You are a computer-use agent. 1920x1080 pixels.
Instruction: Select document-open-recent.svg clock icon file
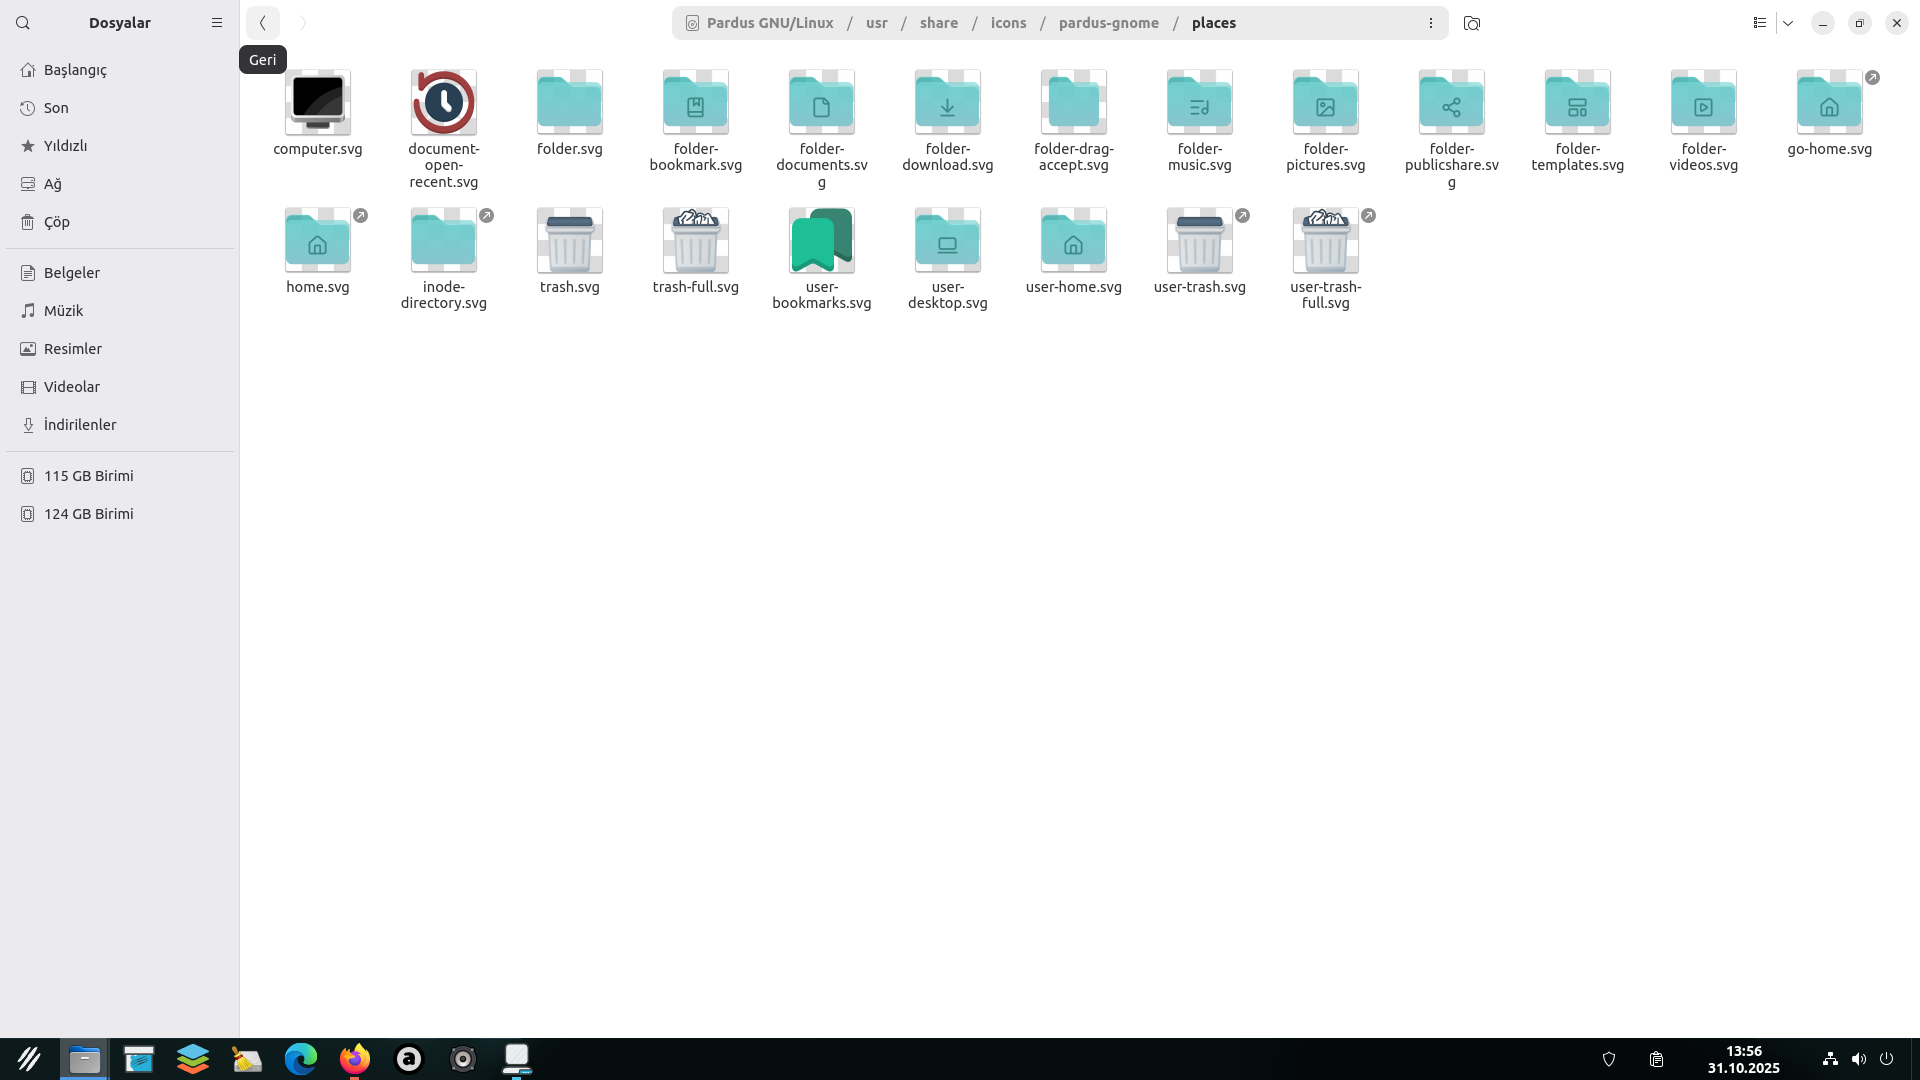point(443,103)
